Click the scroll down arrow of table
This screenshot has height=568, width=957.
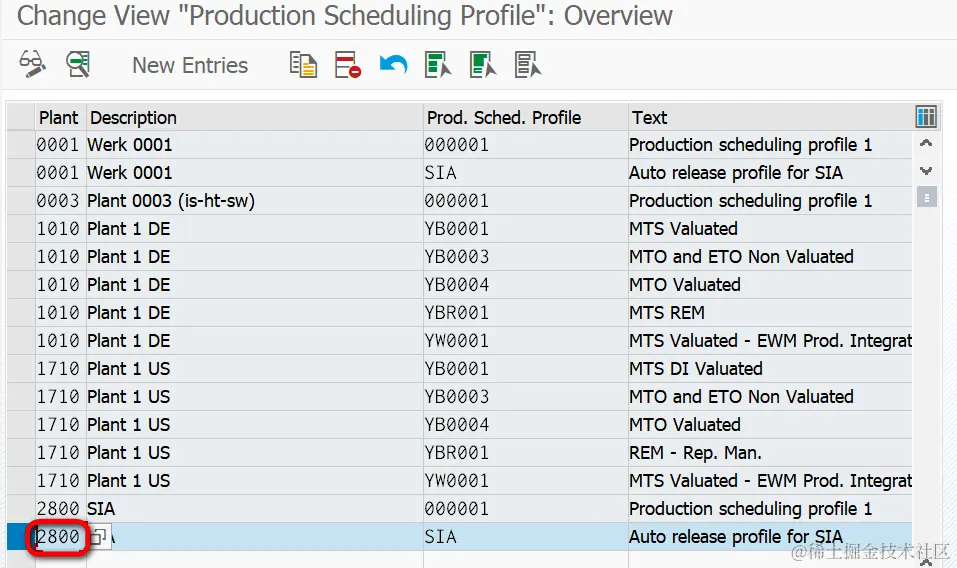coord(926,171)
